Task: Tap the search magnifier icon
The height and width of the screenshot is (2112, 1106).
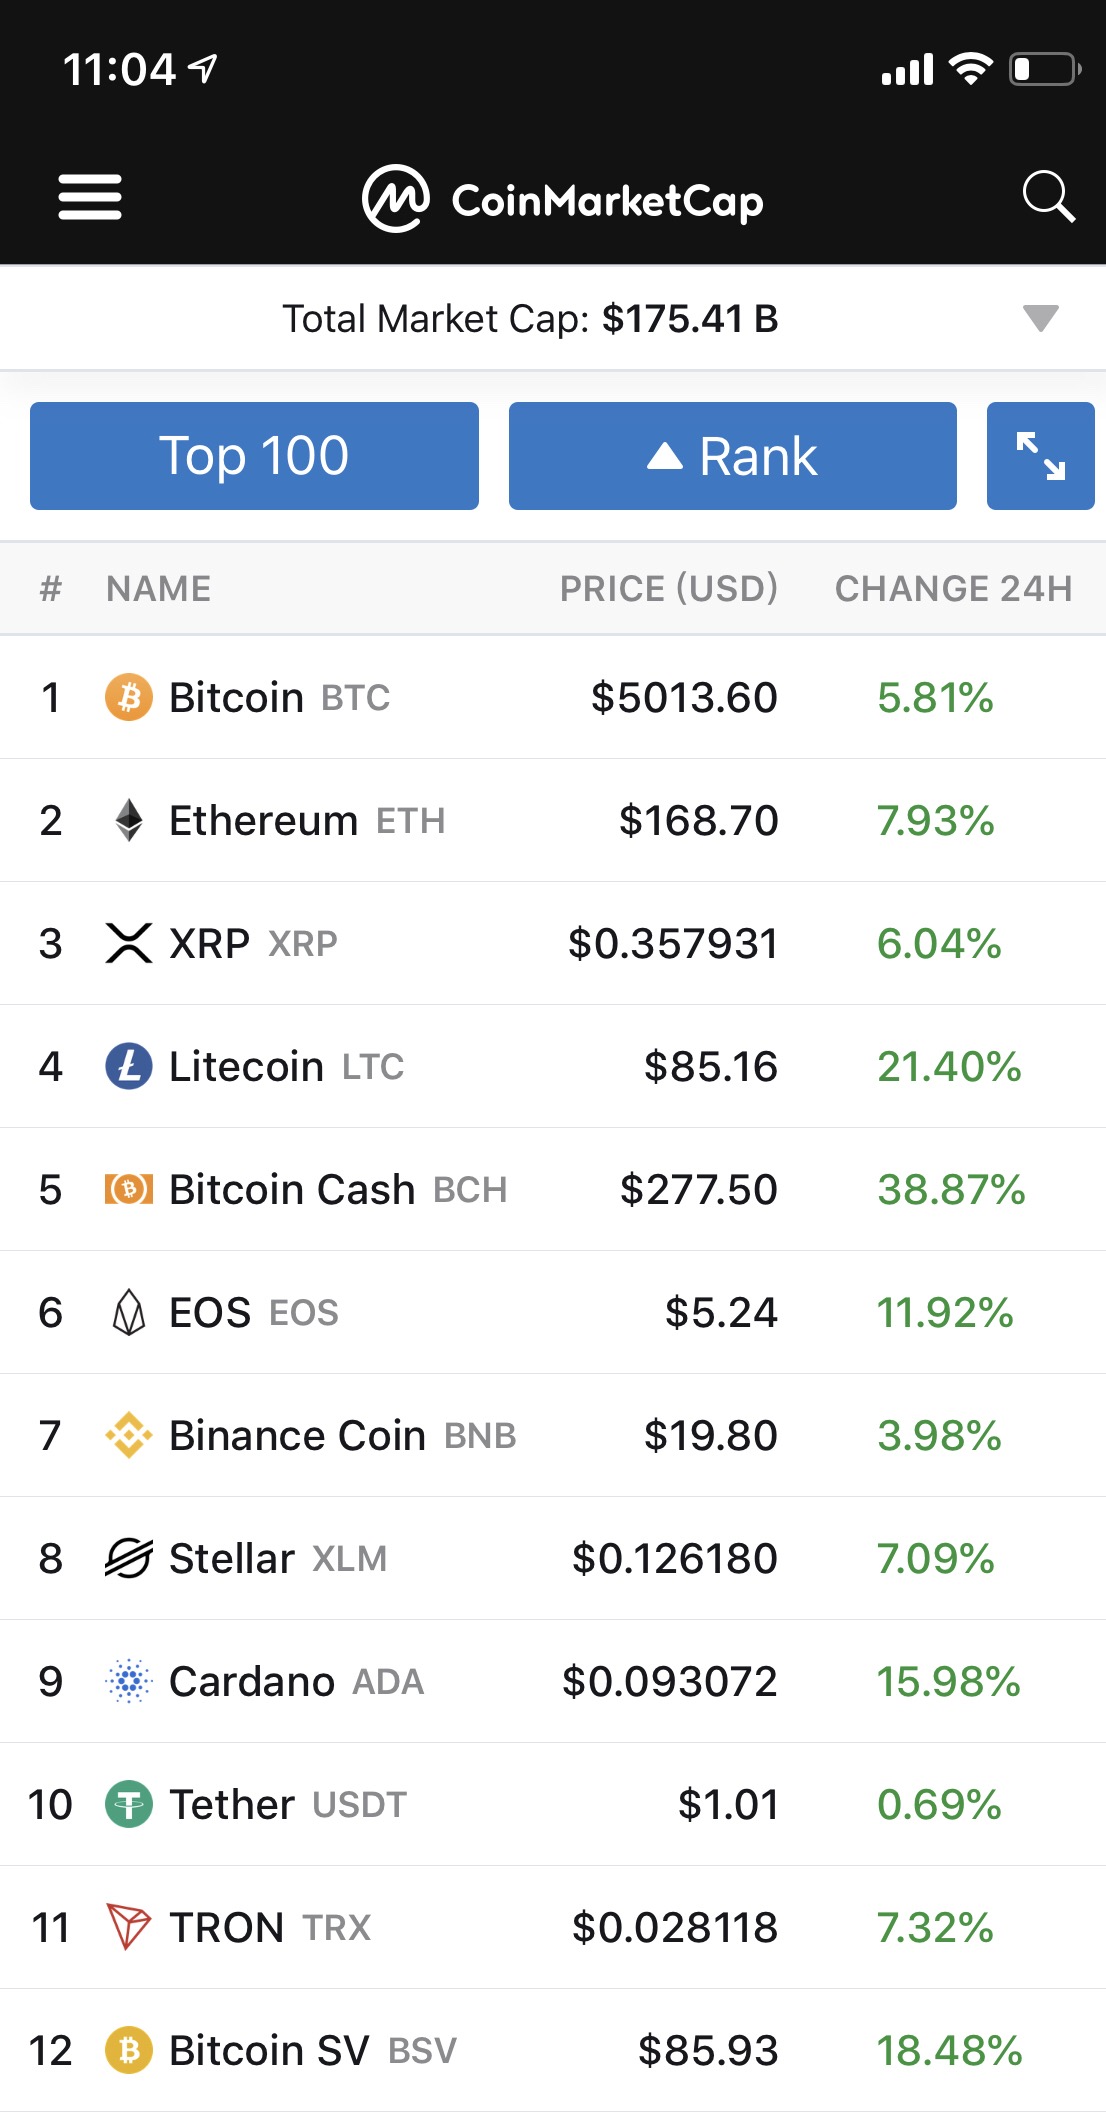Action: 1048,196
